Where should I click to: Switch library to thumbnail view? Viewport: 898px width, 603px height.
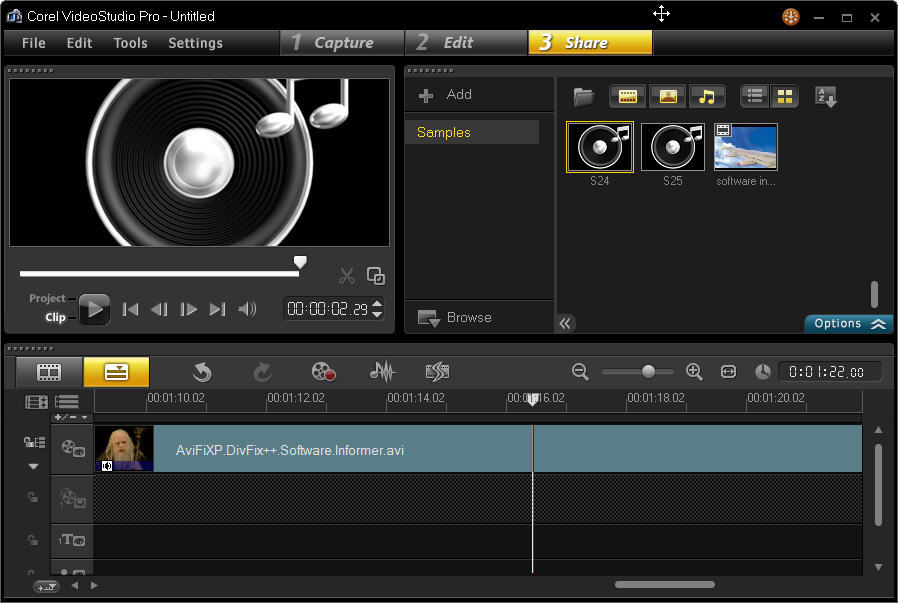pyautogui.click(x=785, y=96)
